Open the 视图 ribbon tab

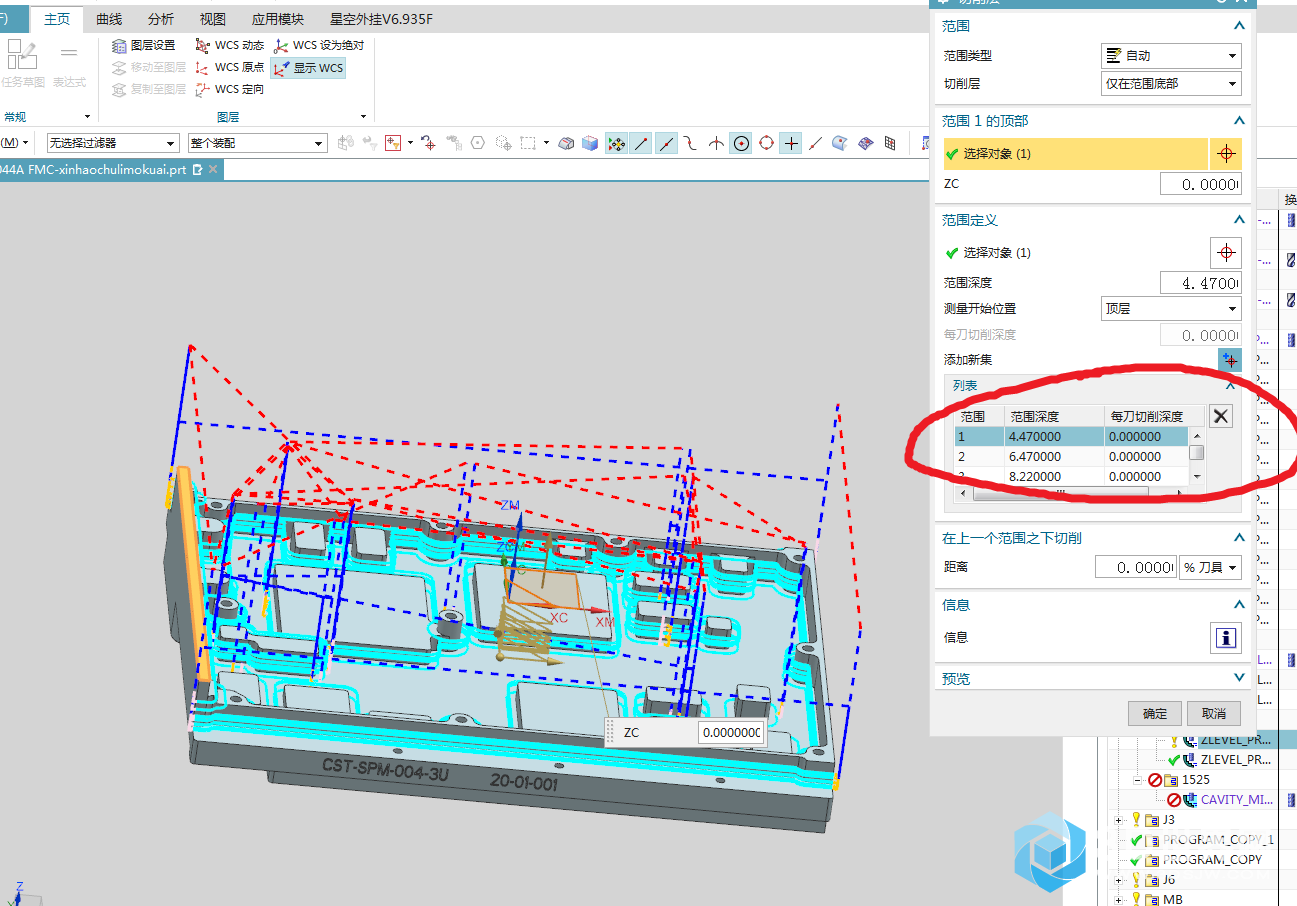212,19
